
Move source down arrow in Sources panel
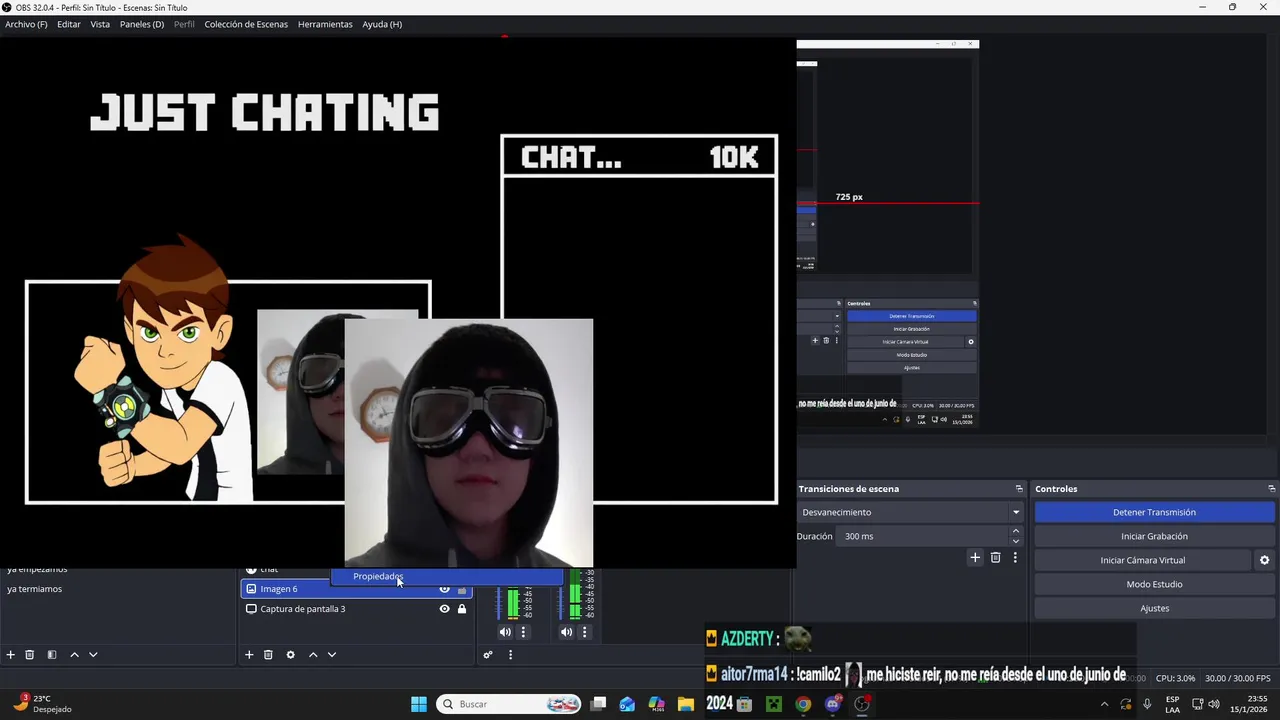point(332,655)
